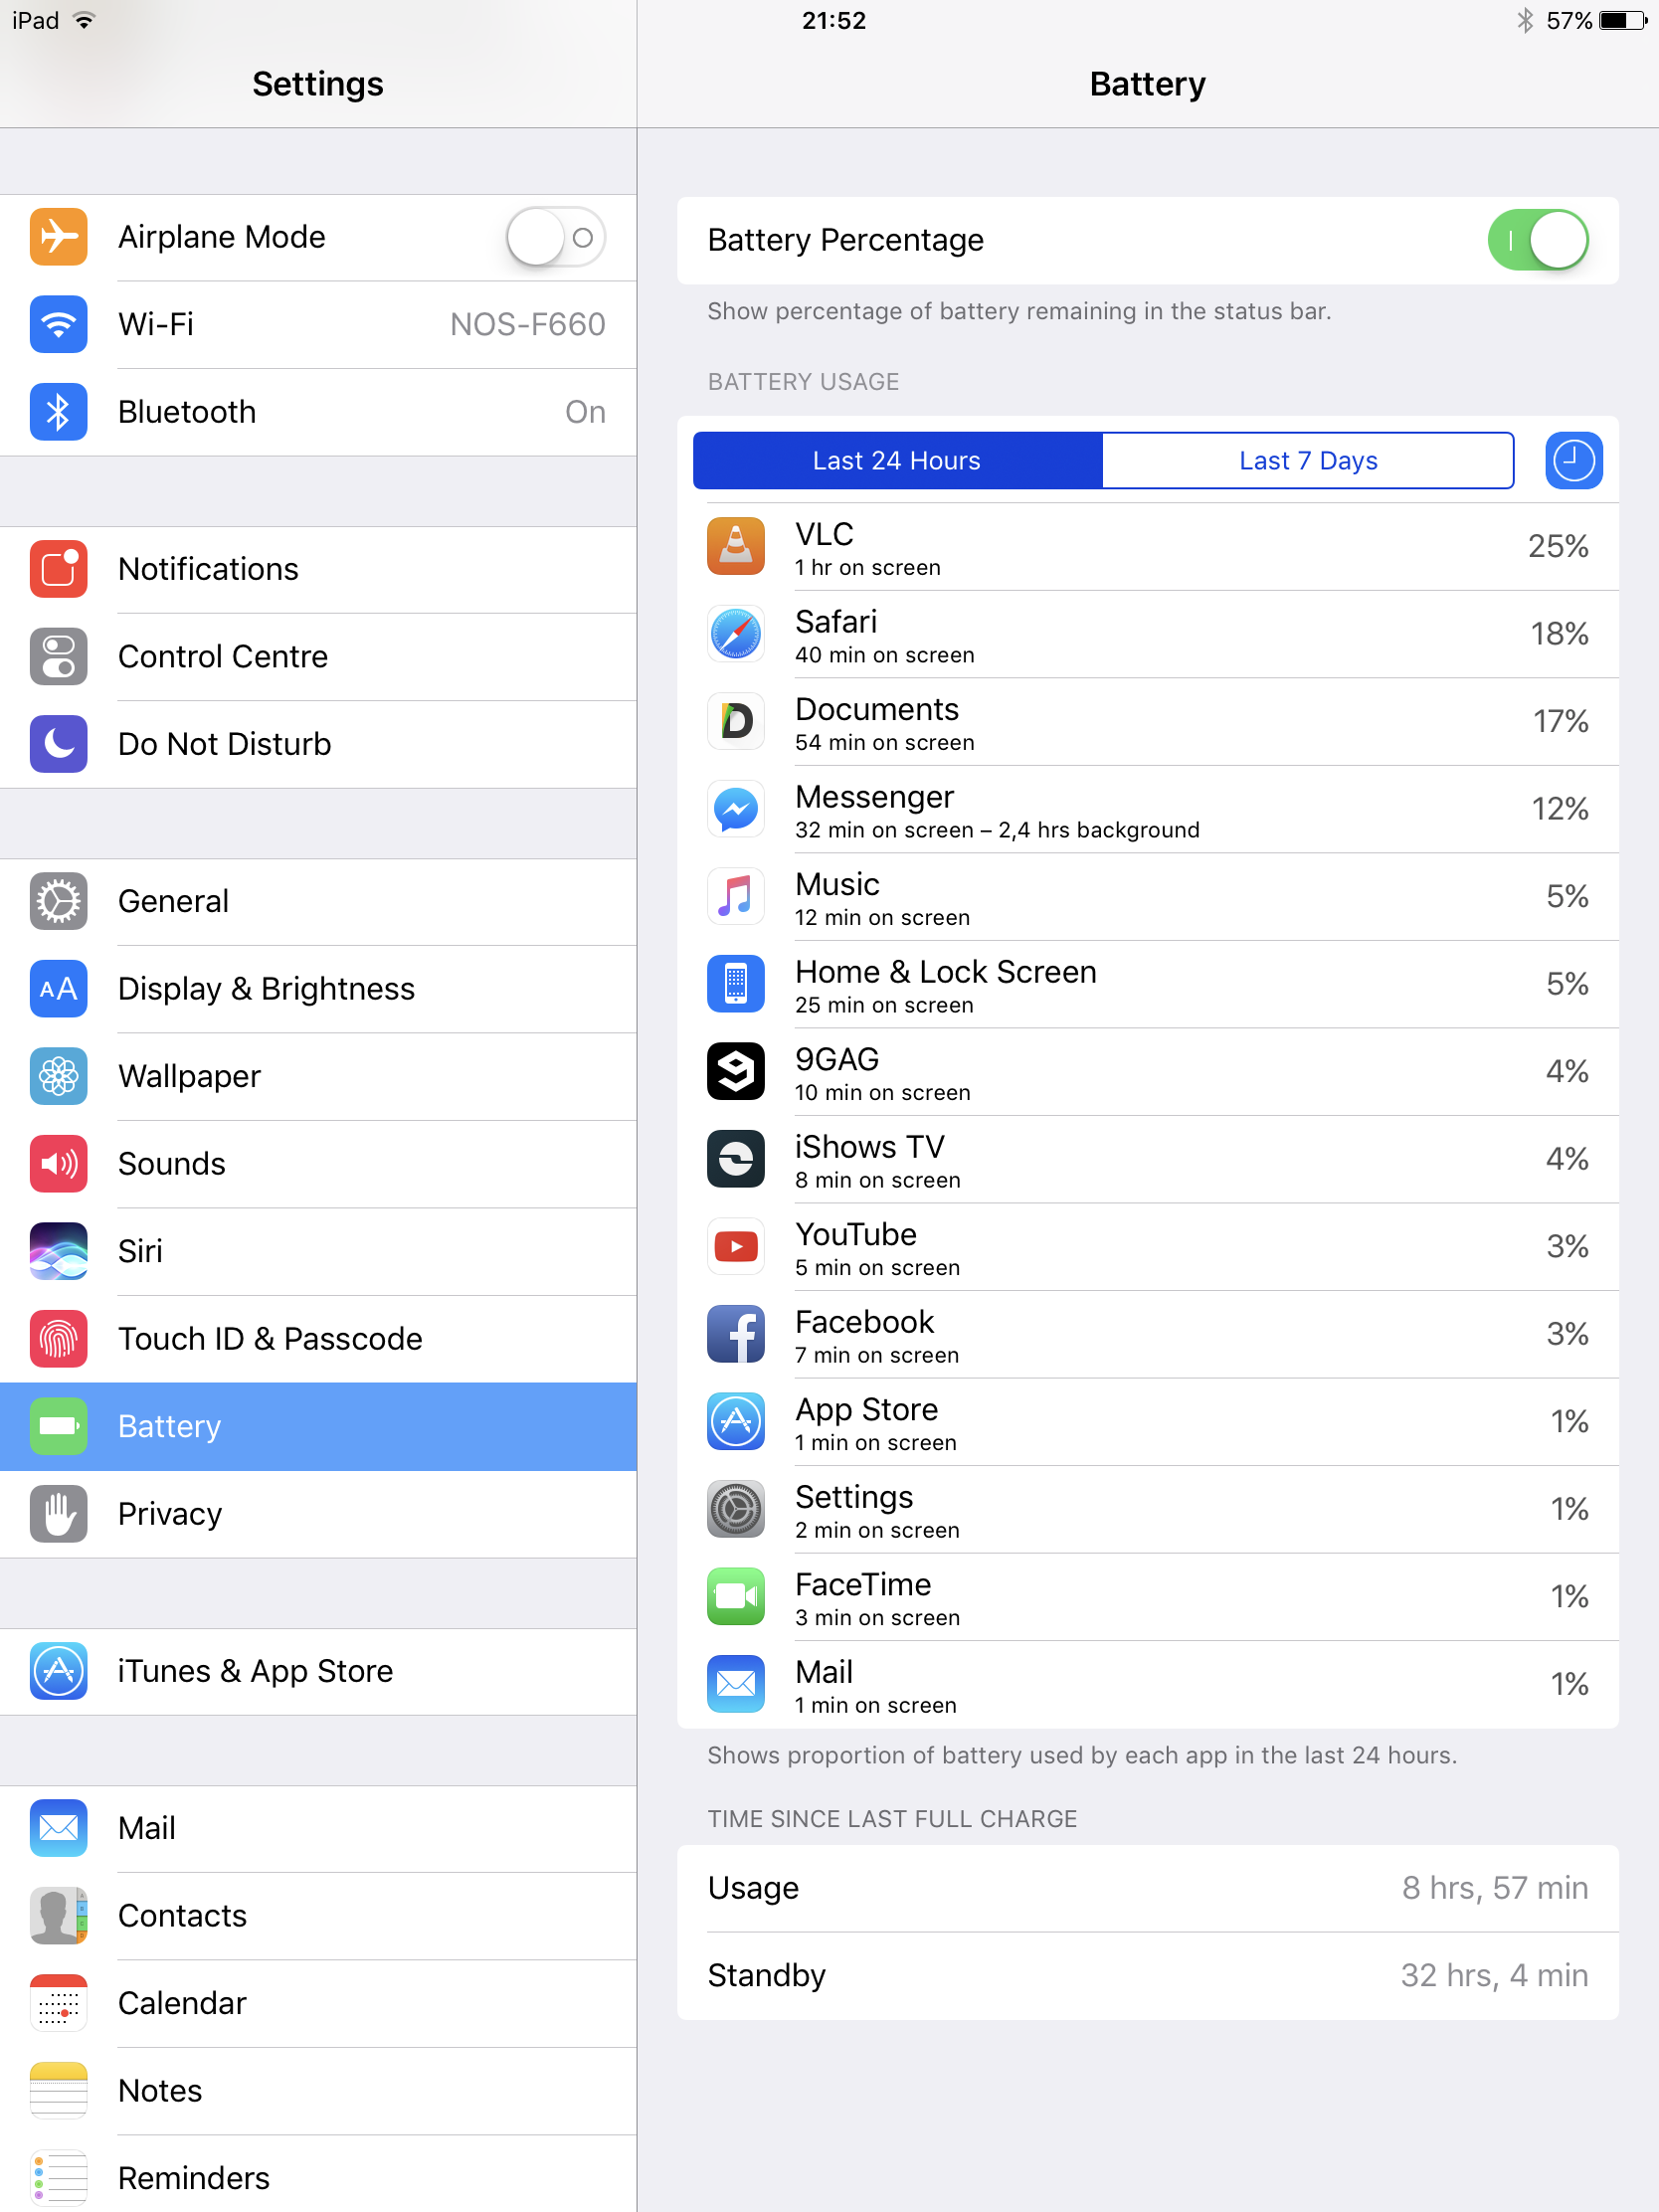Tap the Messenger app icon
Screen dimensions: 1659x2212
point(735,809)
